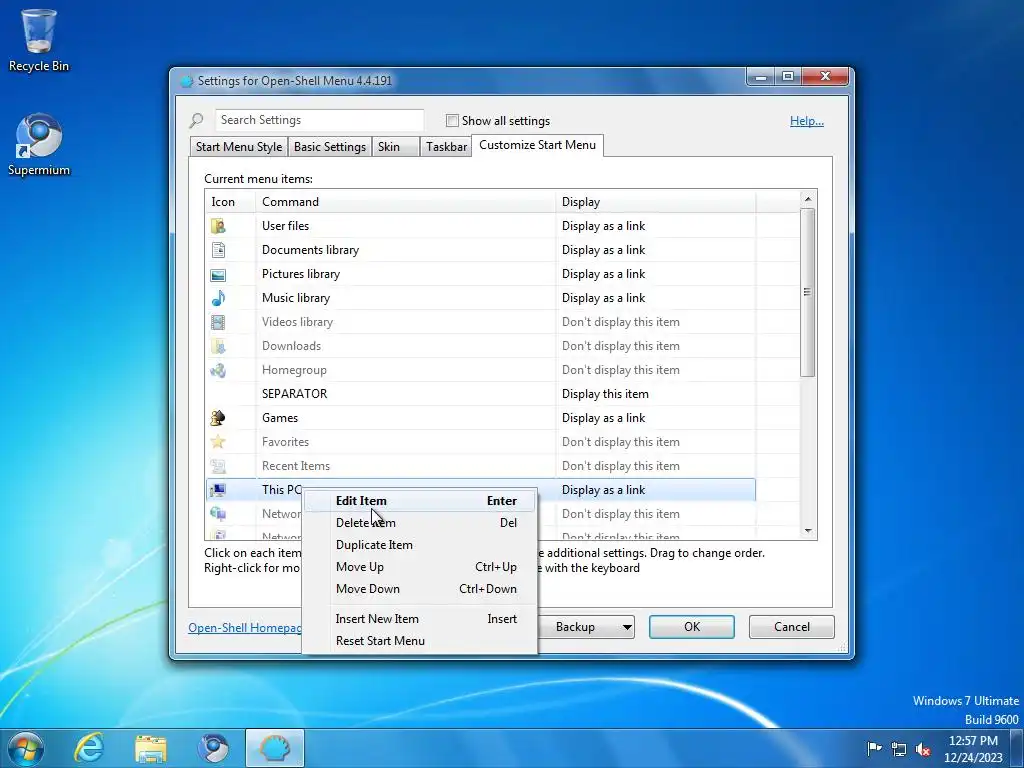Choose Delete Item in the context menu
This screenshot has width=1024, height=768.
[x=420, y=523]
